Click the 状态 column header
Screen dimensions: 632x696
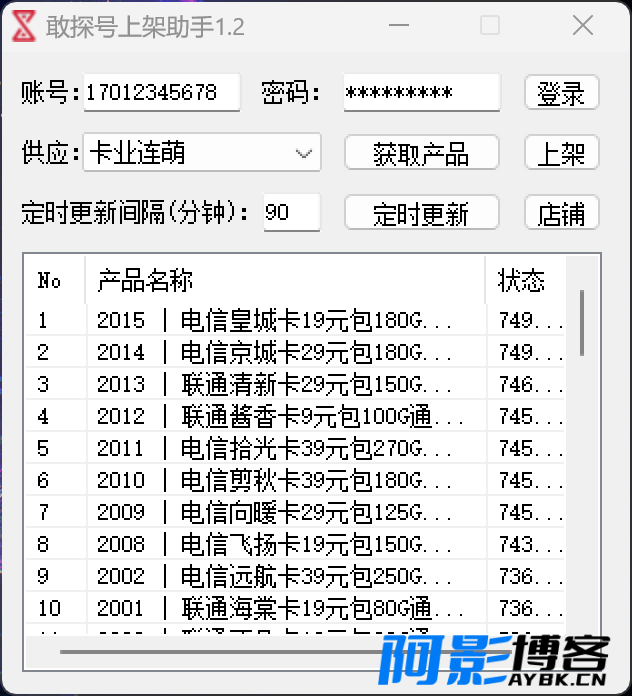[524, 281]
